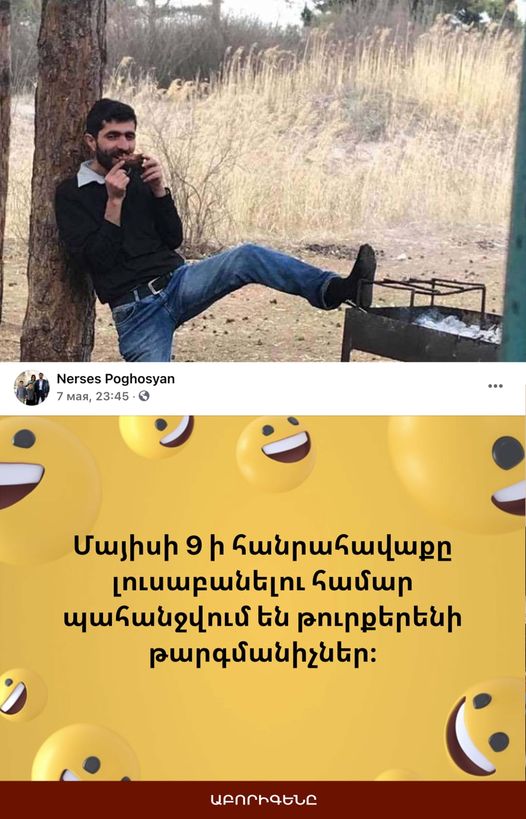Click the small tilted emoji at lower left edge

21,695
